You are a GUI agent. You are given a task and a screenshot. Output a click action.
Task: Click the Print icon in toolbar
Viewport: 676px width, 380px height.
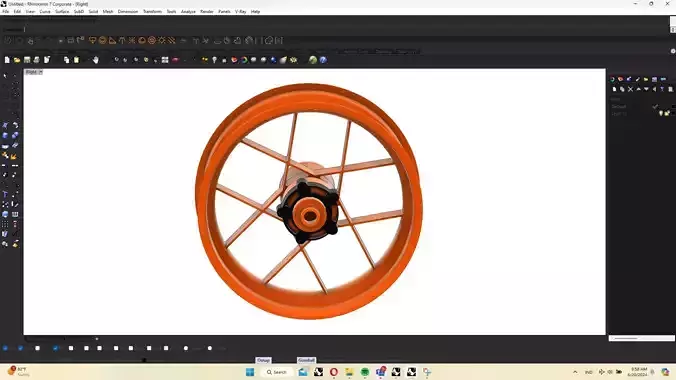tap(37, 60)
